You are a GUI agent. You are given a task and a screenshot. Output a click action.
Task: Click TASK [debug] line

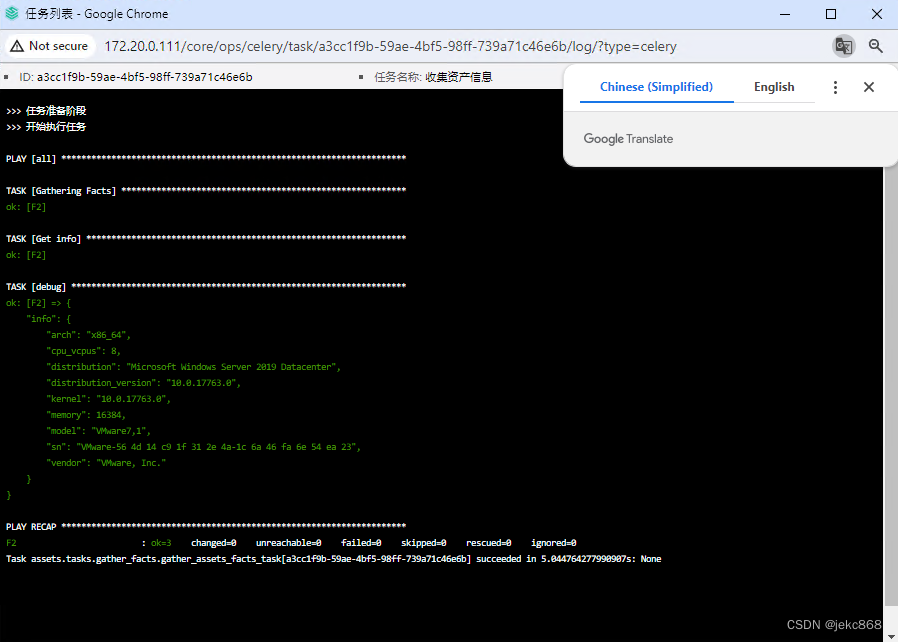[206, 286]
